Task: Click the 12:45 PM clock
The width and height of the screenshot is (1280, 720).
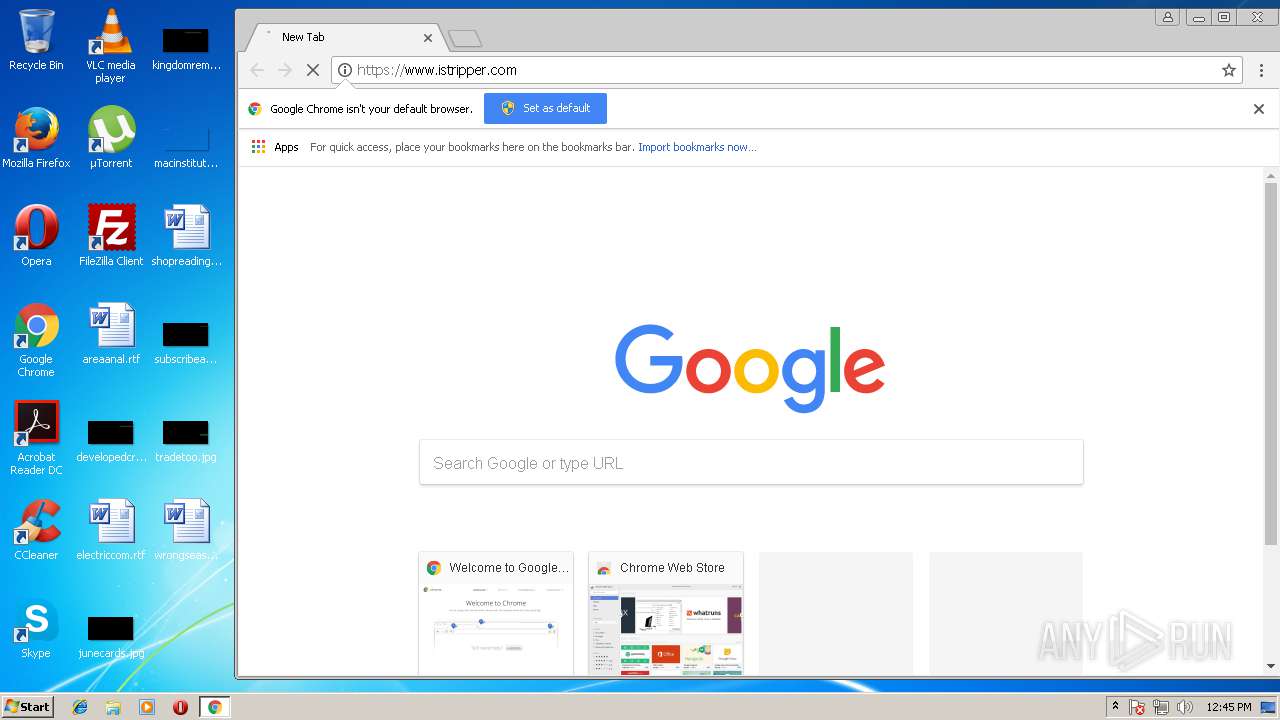Action: 1229,707
